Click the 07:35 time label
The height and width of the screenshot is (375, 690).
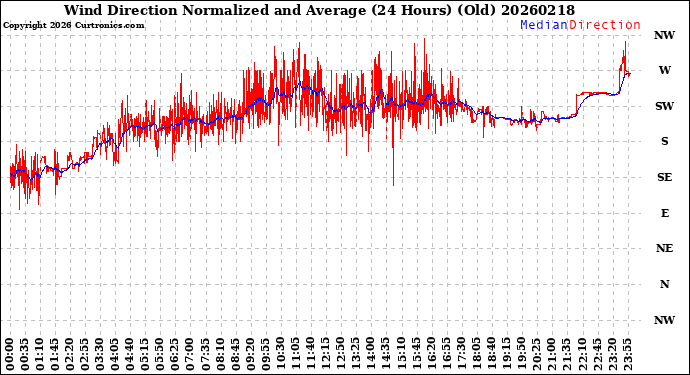[205, 355]
